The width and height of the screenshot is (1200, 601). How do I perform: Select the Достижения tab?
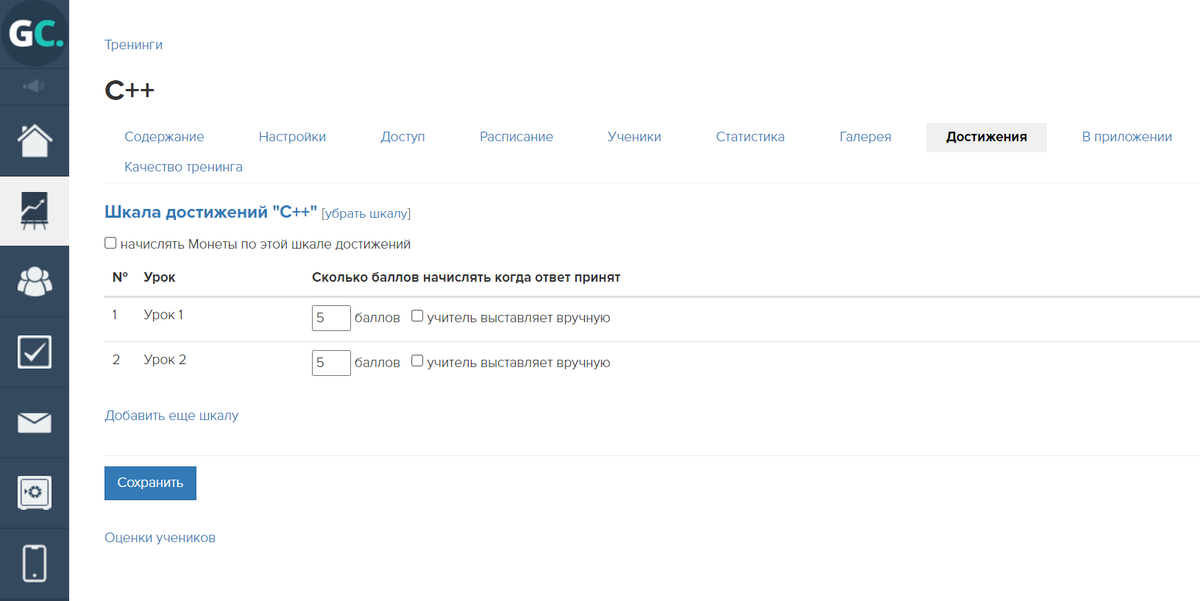tap(986, 137)
